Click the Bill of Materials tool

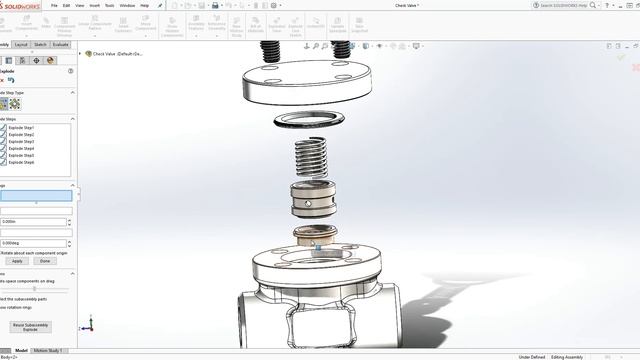point(256,25)
